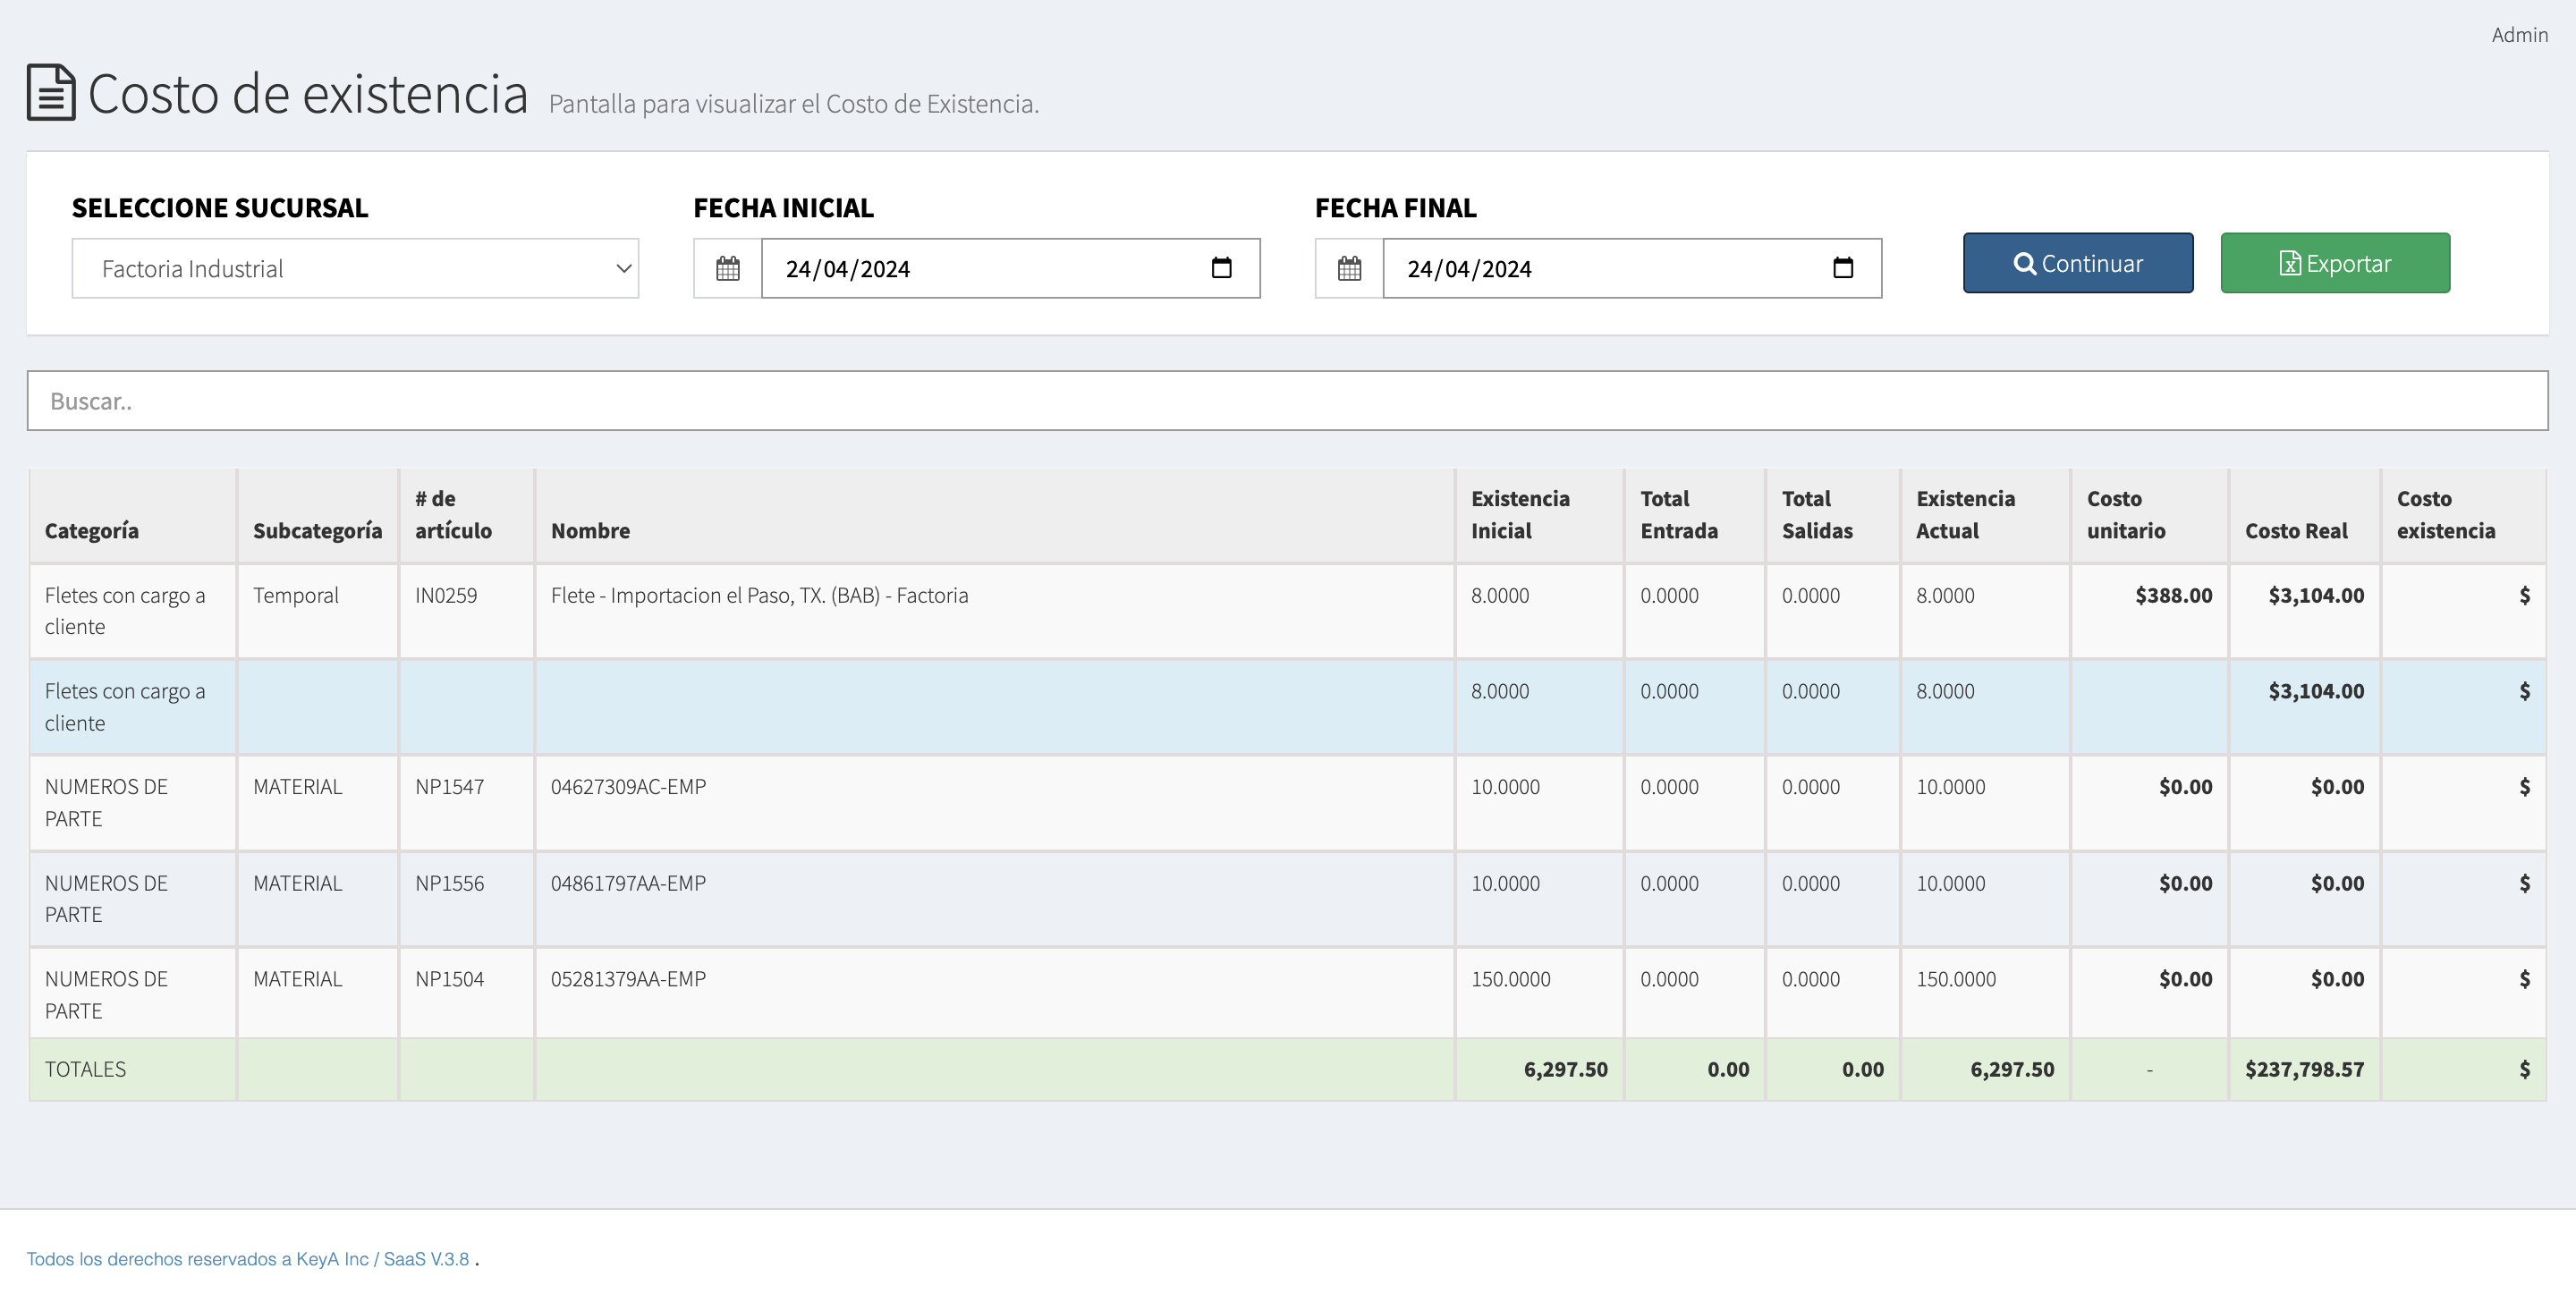Click calendar grid icon left of Fecha Final
This screenshot has height=1302, width=2576.
(x=1349, y=268)
